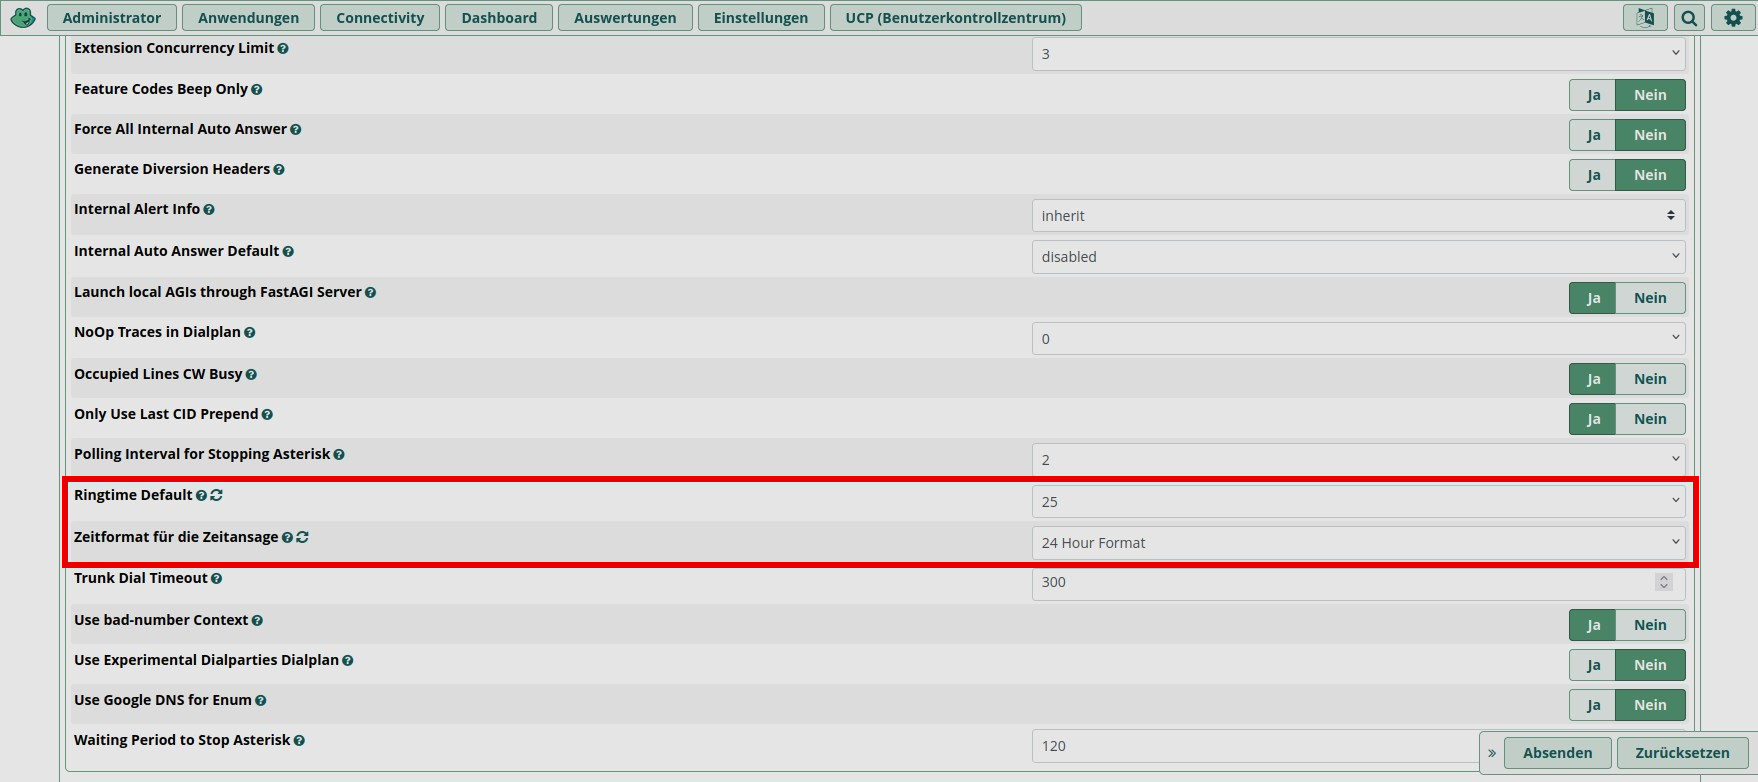
Task: Set Feature Codes Beep Only to Ja
Action: tap(1593, 95)
